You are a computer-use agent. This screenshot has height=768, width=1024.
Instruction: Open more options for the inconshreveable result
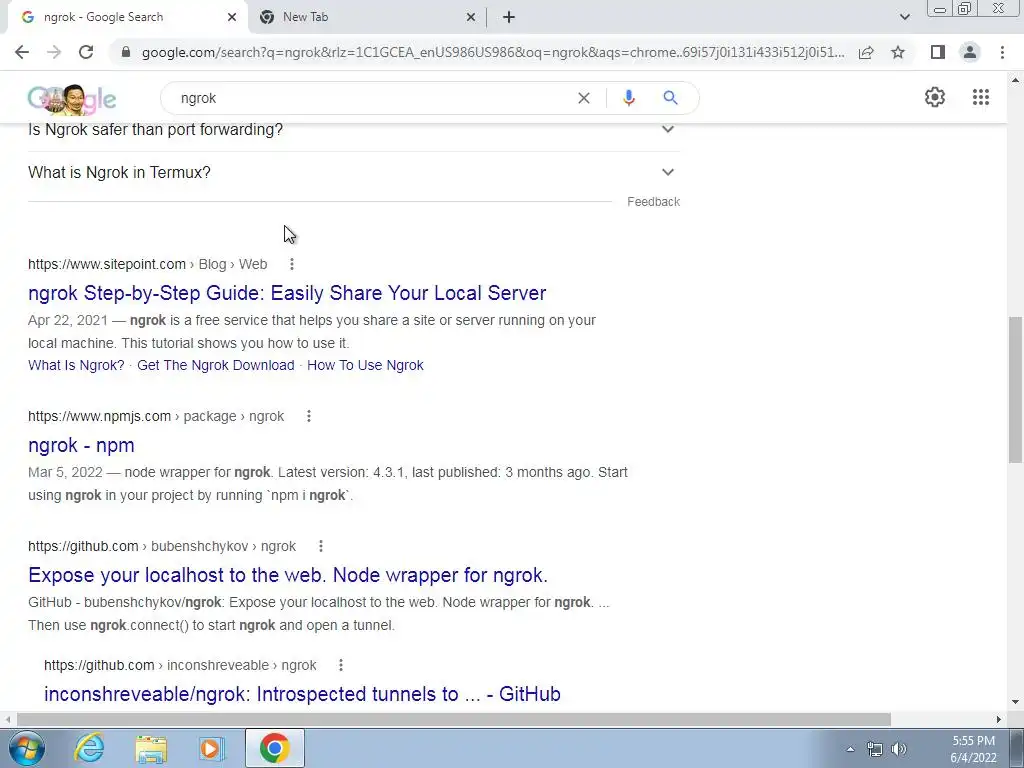[341, 665]
